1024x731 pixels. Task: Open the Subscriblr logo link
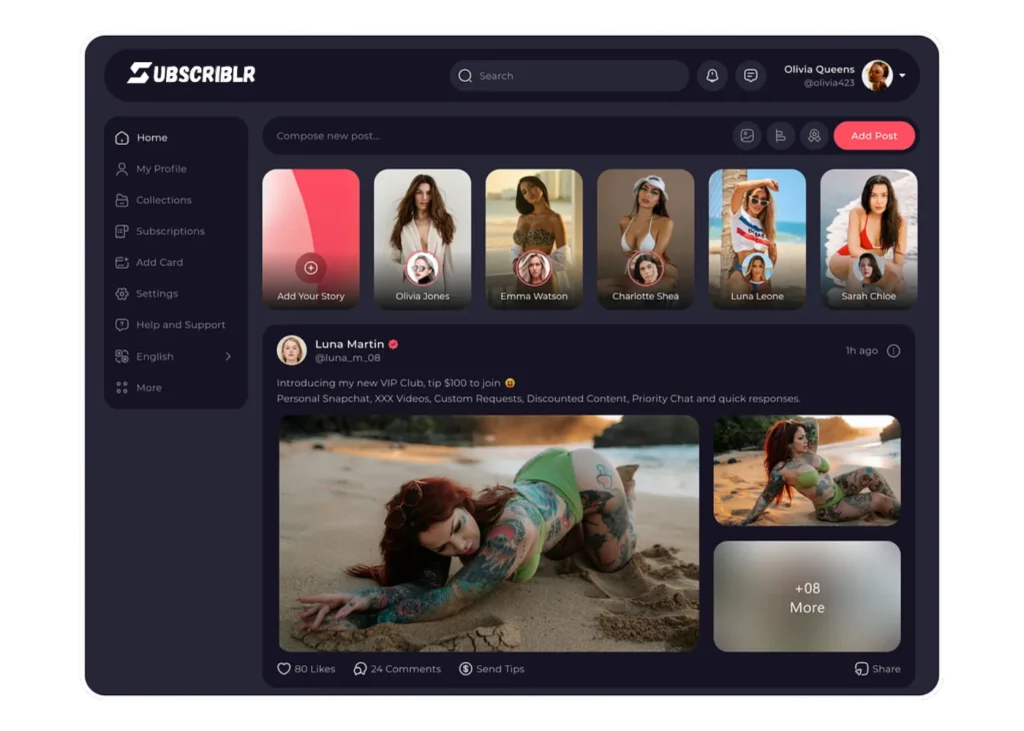tap(191, 74)
